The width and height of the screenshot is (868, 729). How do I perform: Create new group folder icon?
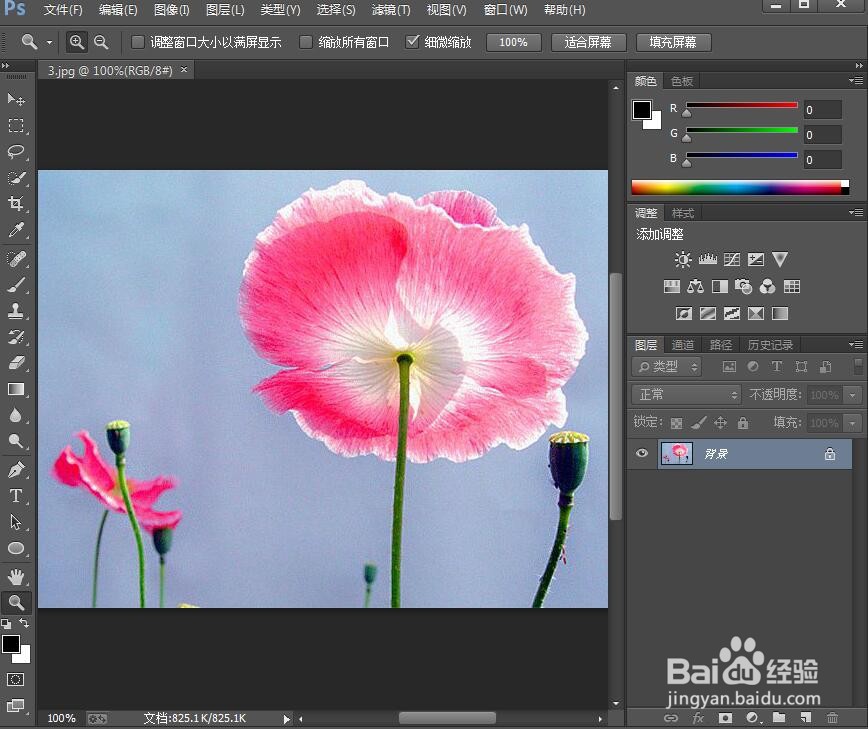click(x=779, y=718)
